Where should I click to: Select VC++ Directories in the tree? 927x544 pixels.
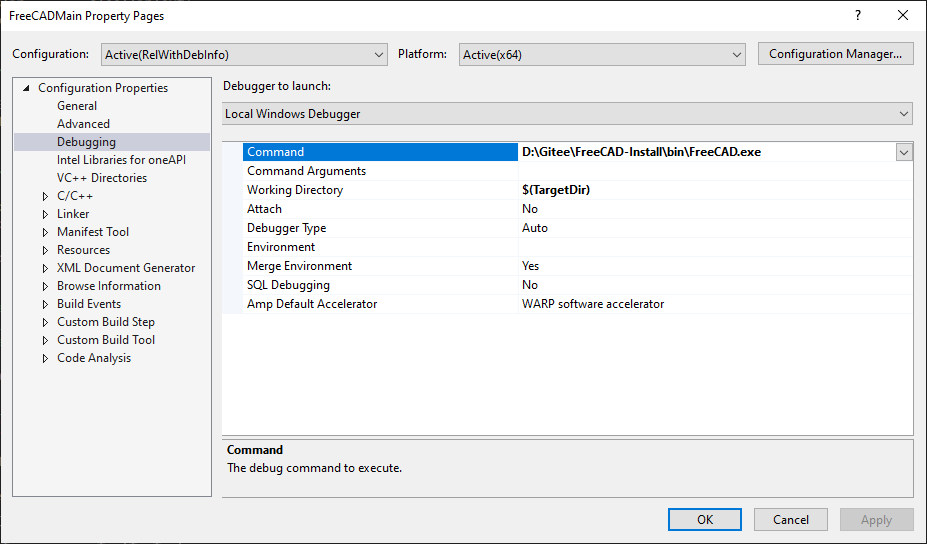pyautogui.click(x=101, y=178)
